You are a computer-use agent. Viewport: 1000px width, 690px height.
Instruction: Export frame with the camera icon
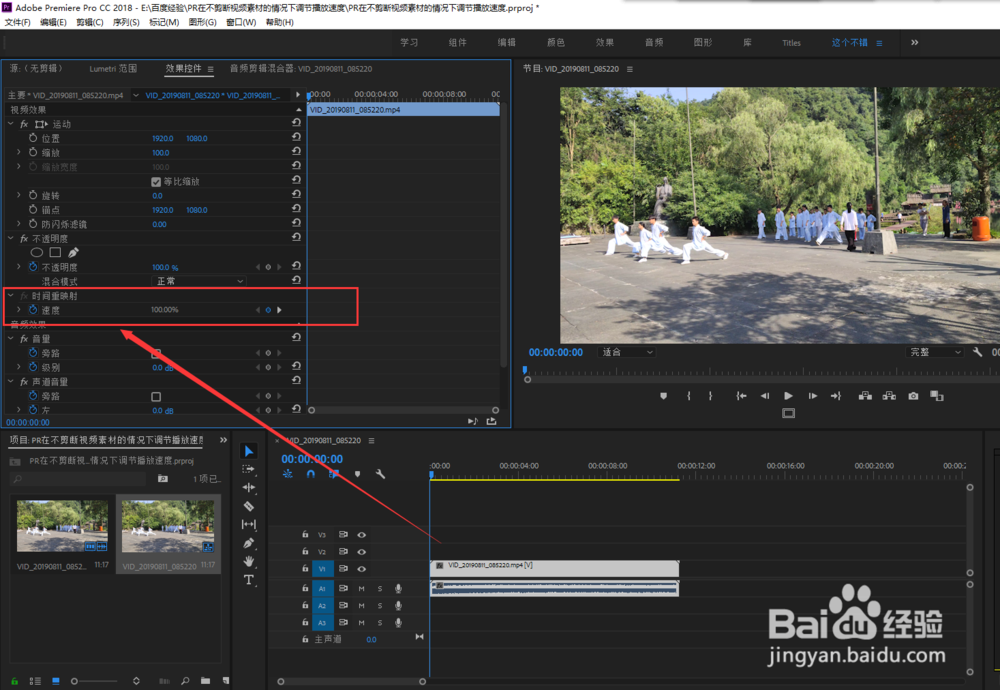click(913, 396)
